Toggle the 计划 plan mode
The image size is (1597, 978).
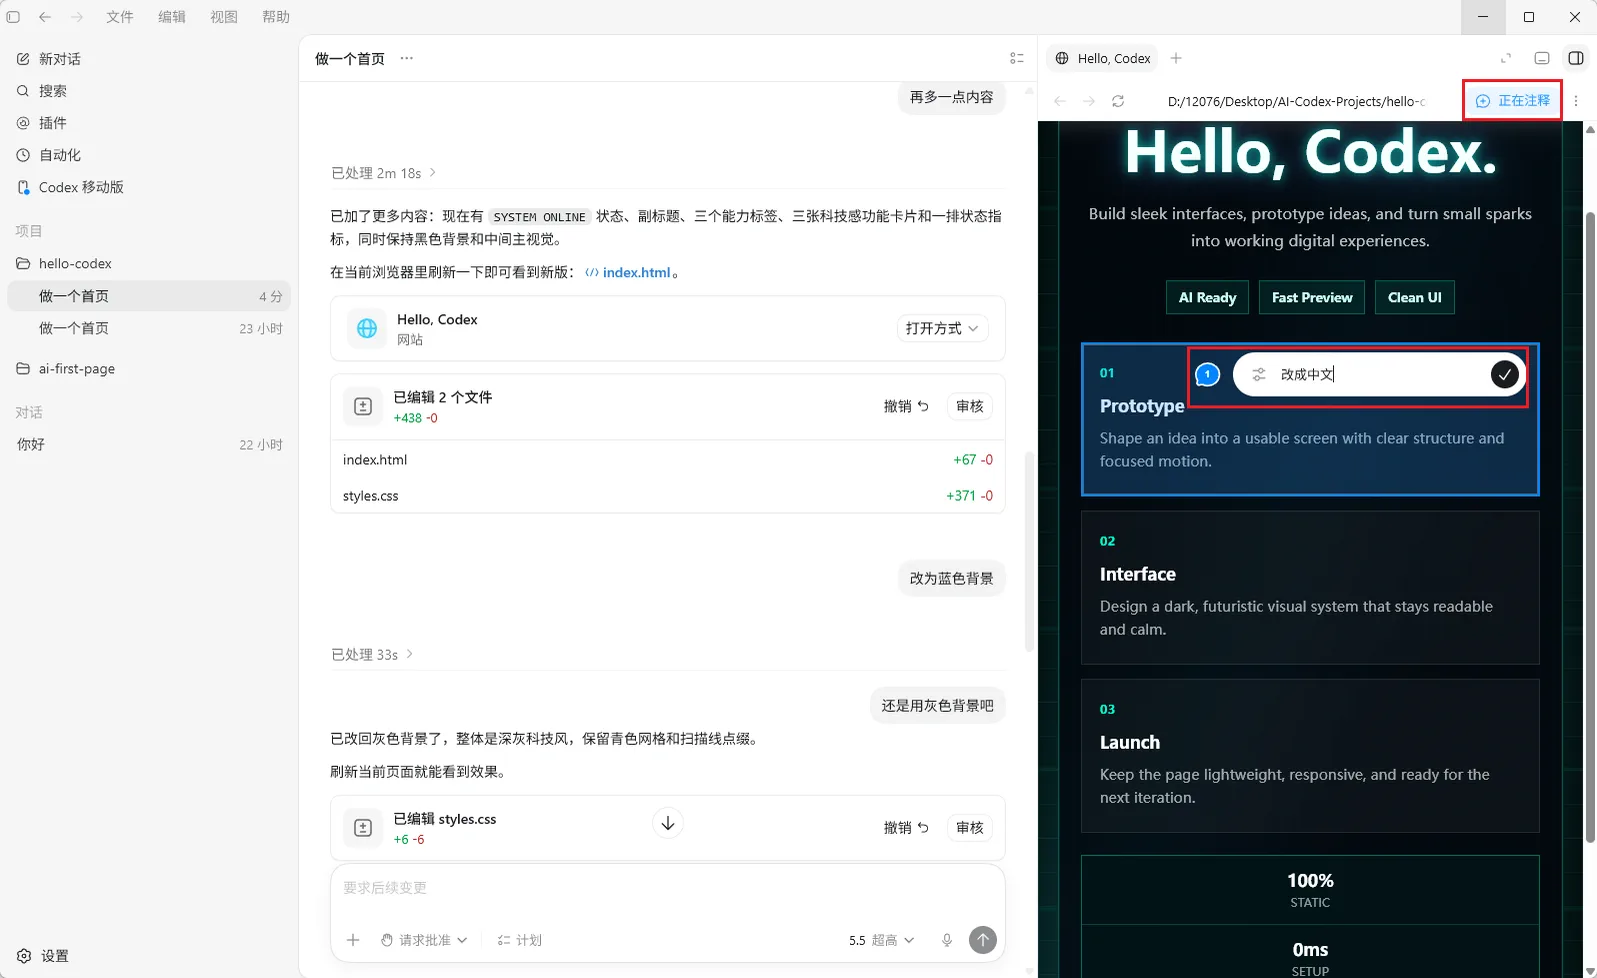pos(520,940)
